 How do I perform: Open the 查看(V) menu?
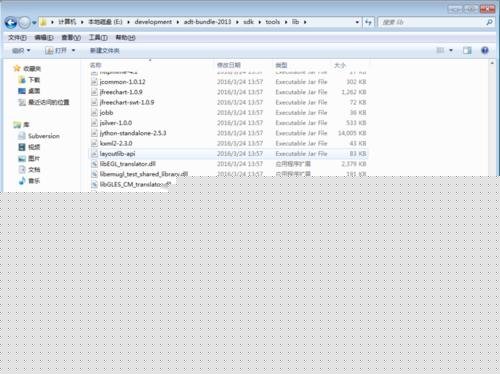coord(71,37)
